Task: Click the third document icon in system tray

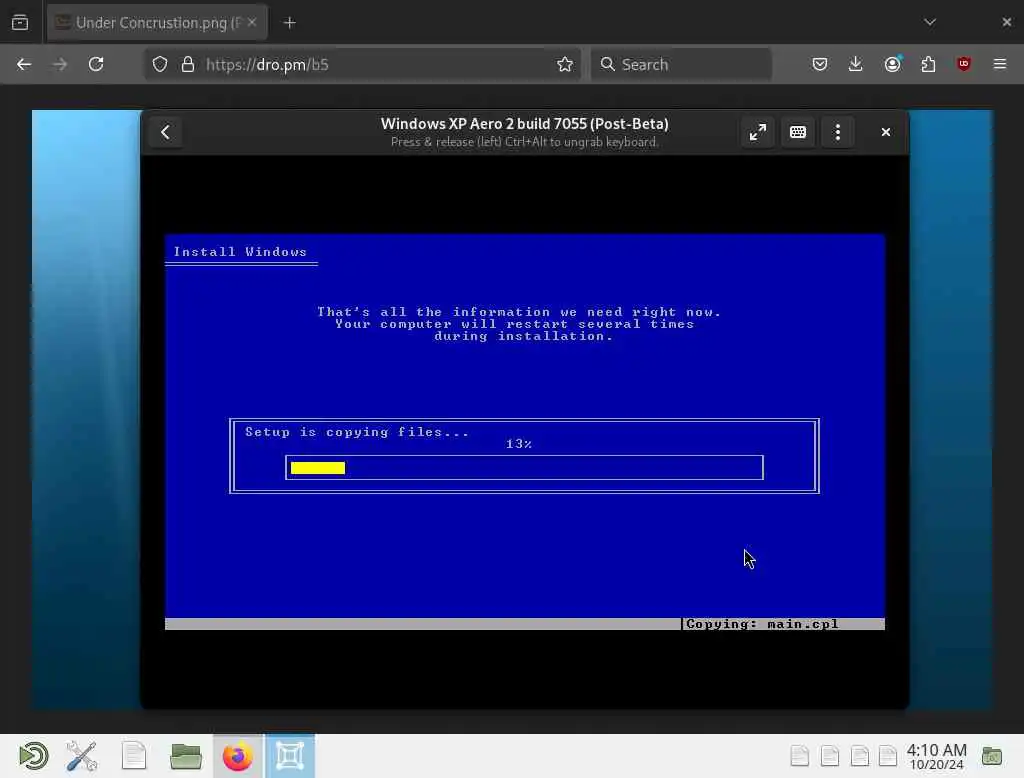Action: pyautogui.click(x=859, y=756)
